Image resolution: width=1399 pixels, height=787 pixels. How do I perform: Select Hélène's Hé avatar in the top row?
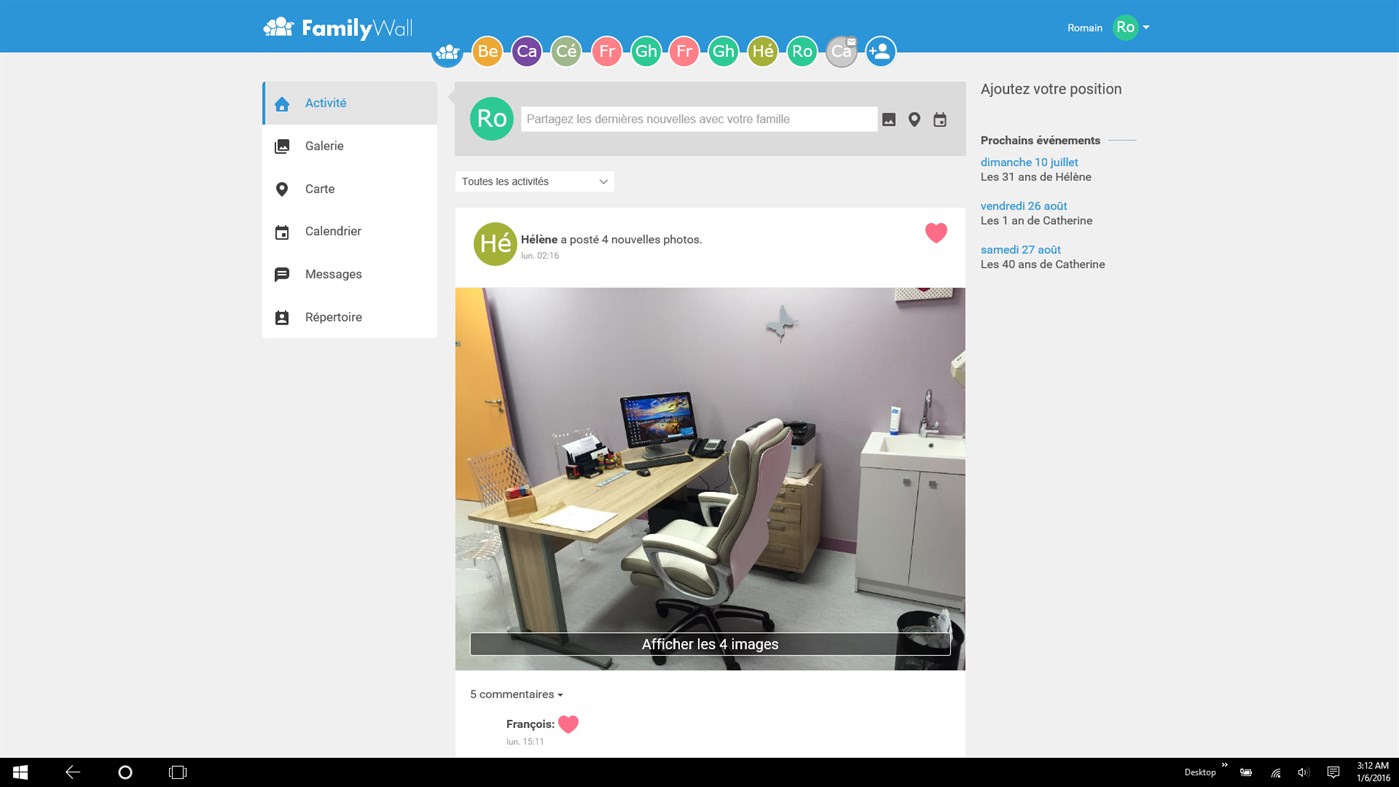pyautogui.click(x=762, y=50)
